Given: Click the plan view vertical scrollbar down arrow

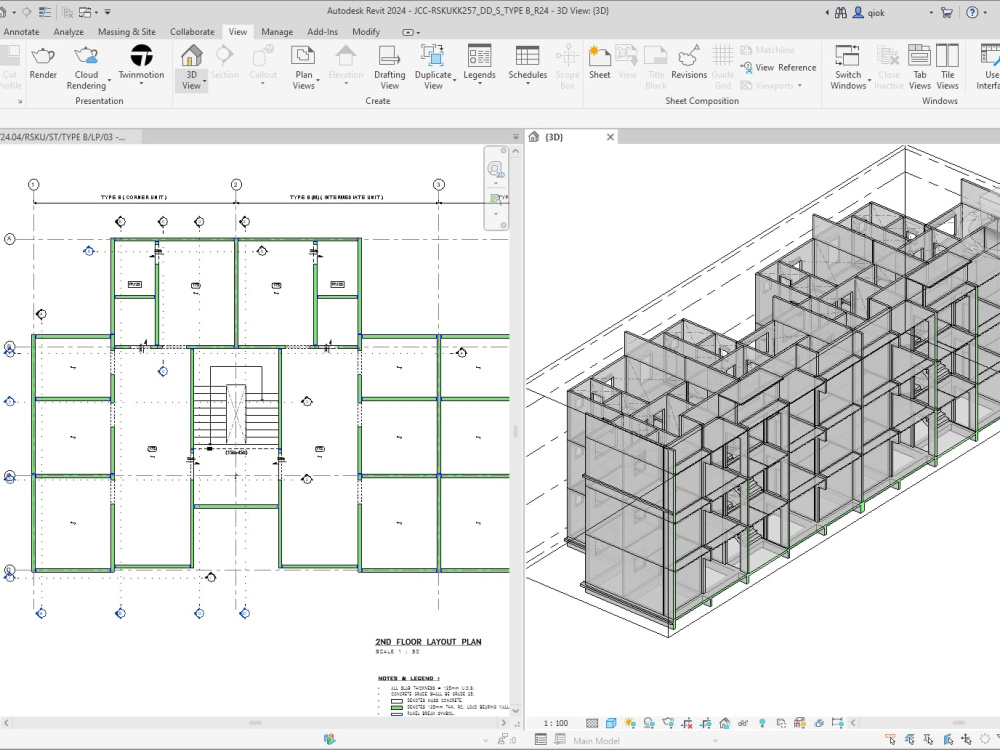Looking at the screenshot, I should pos(516,710).
